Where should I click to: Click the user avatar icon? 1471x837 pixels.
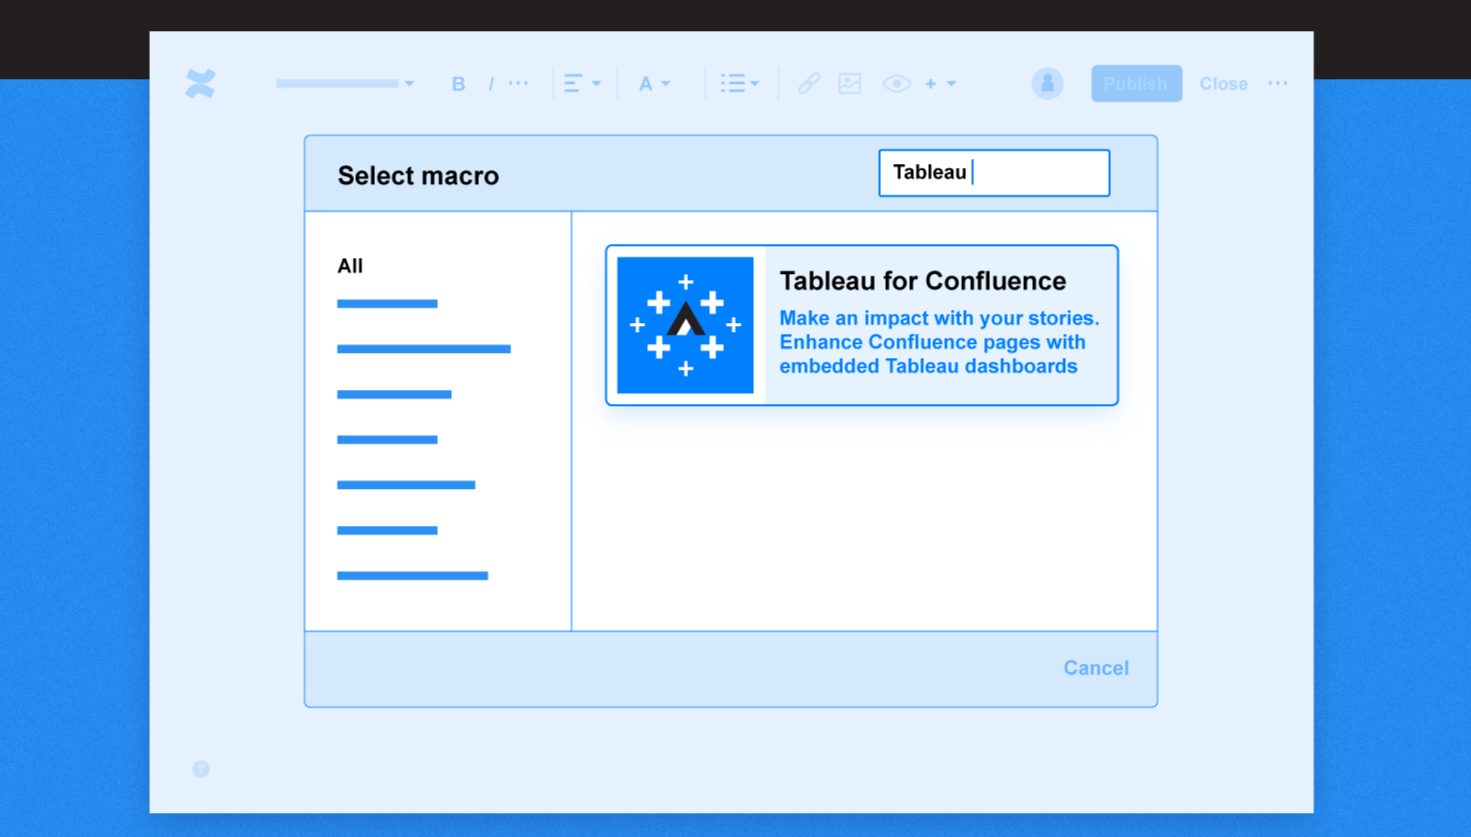(x=1047, y=83)
